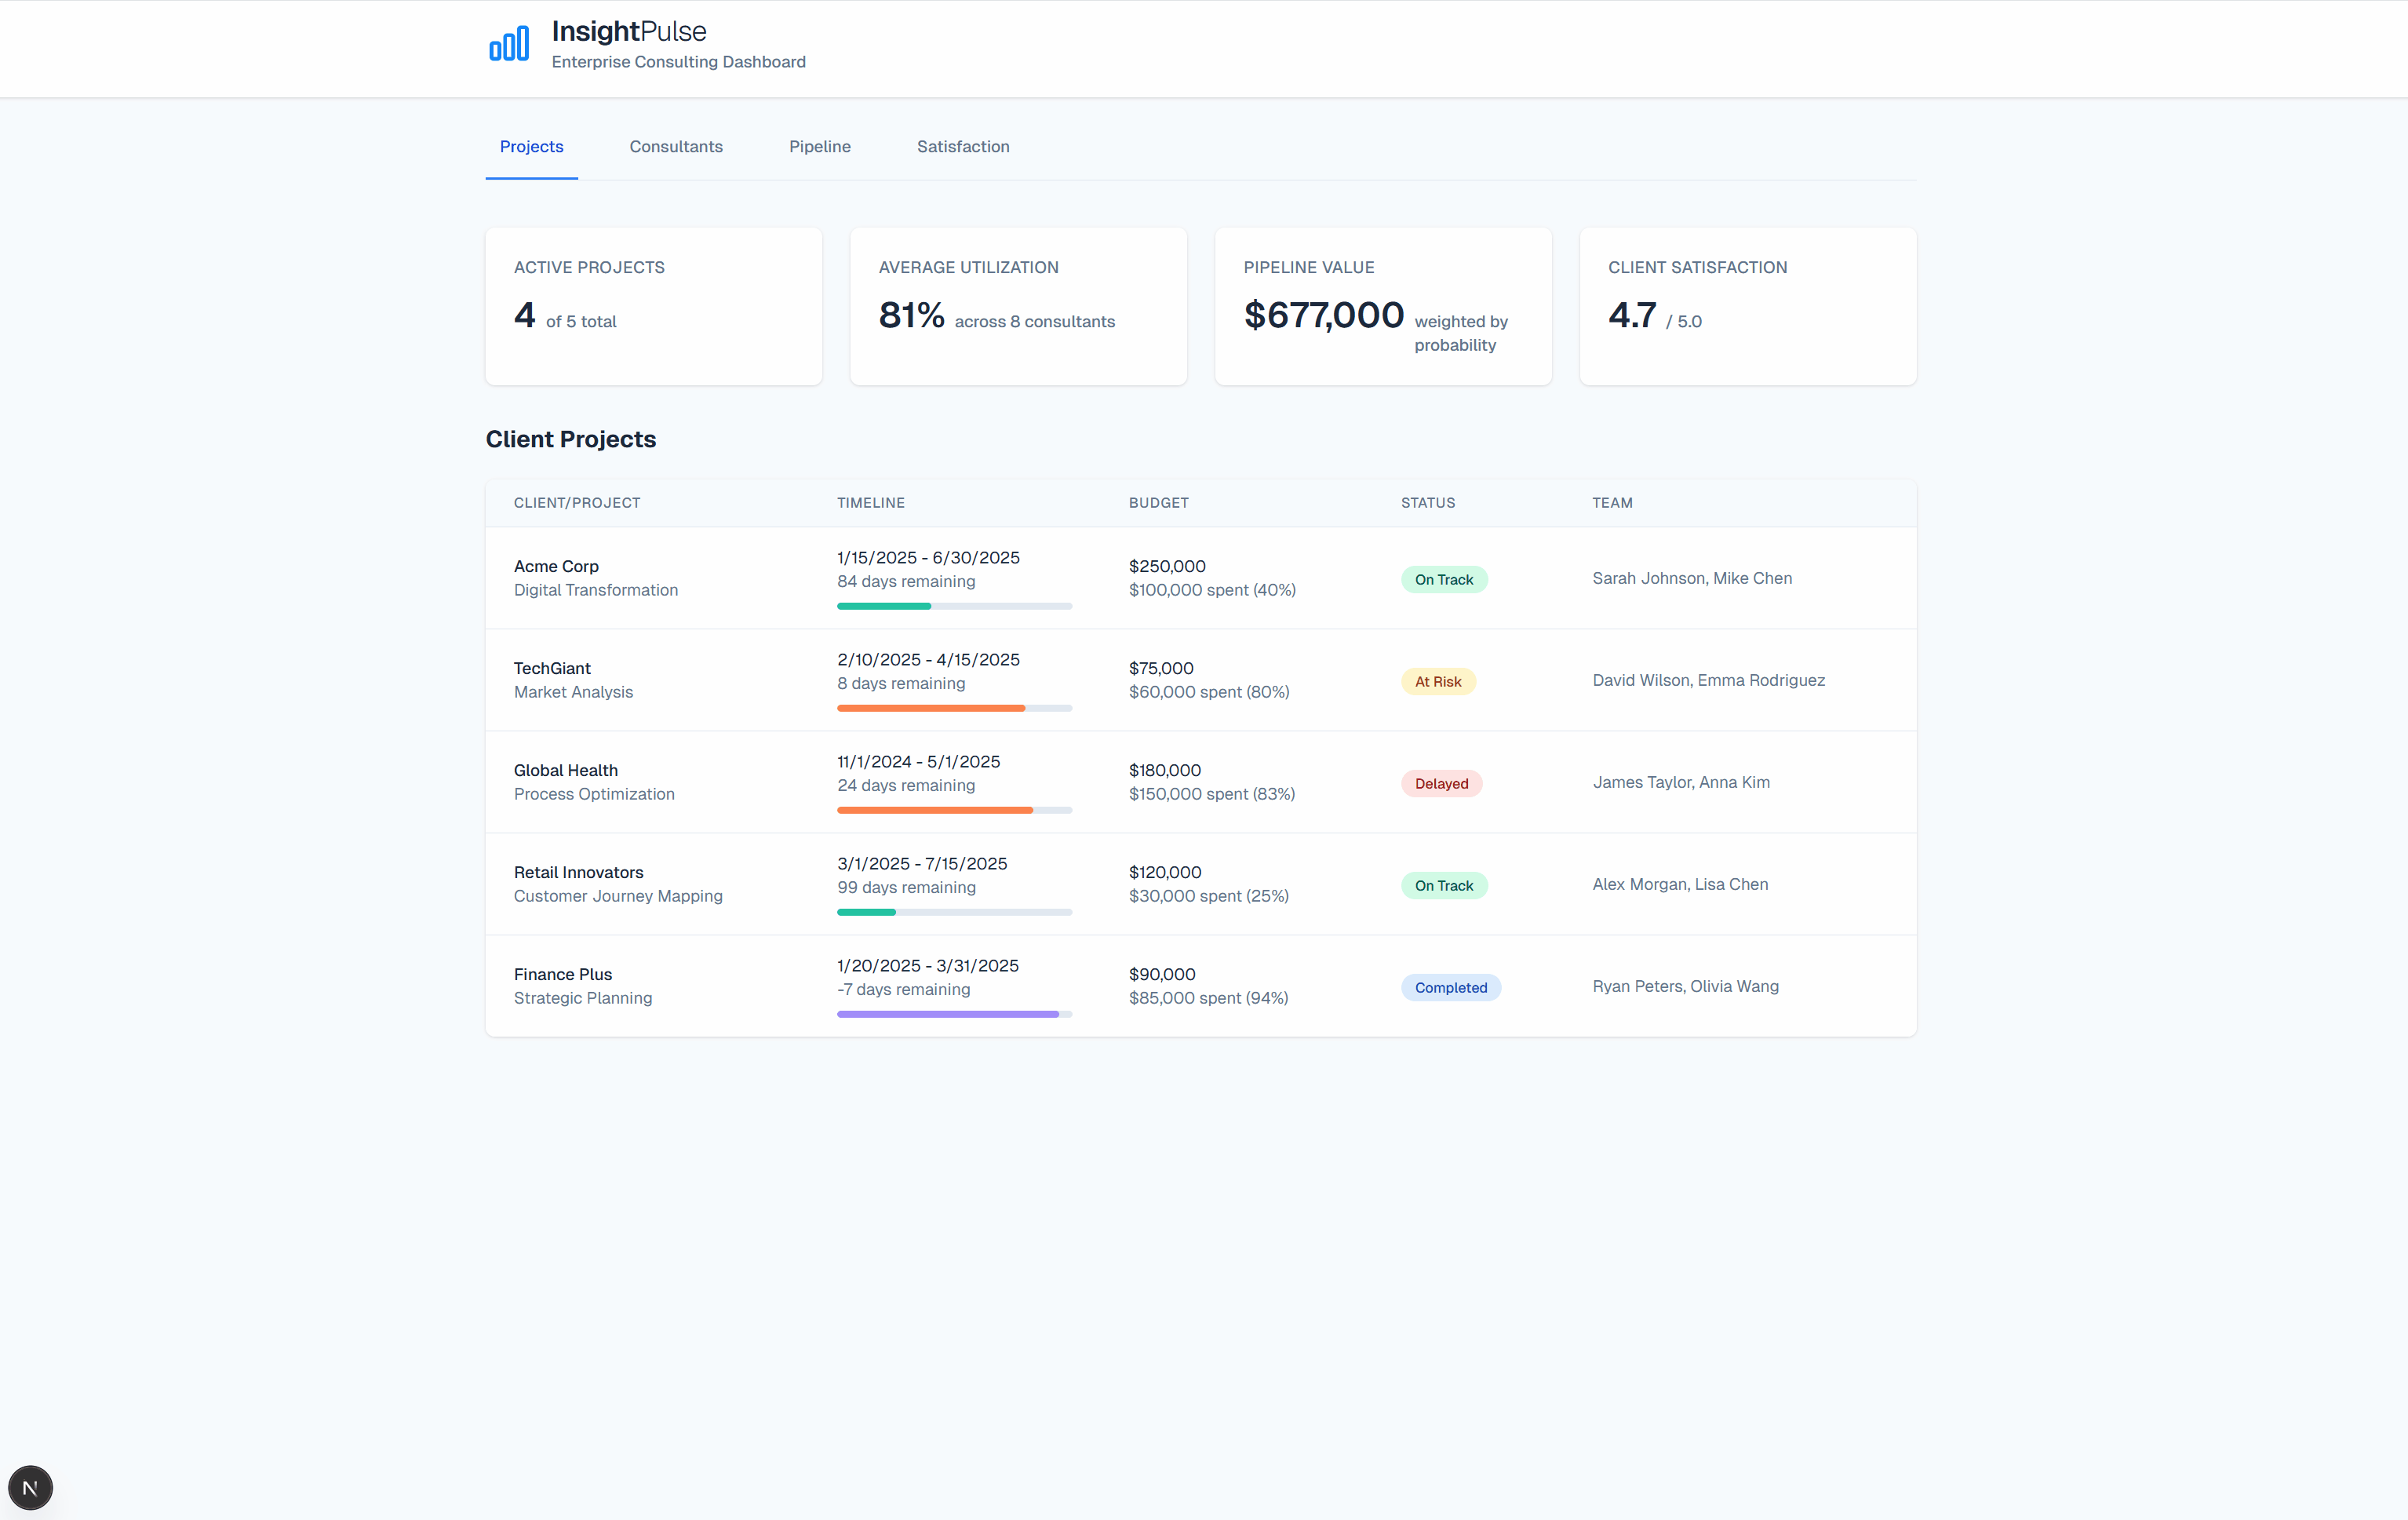Click the Client Satisfaction 4.7 card
The height and width of the screenshot is (1520, 2408).
[1747, 306]
